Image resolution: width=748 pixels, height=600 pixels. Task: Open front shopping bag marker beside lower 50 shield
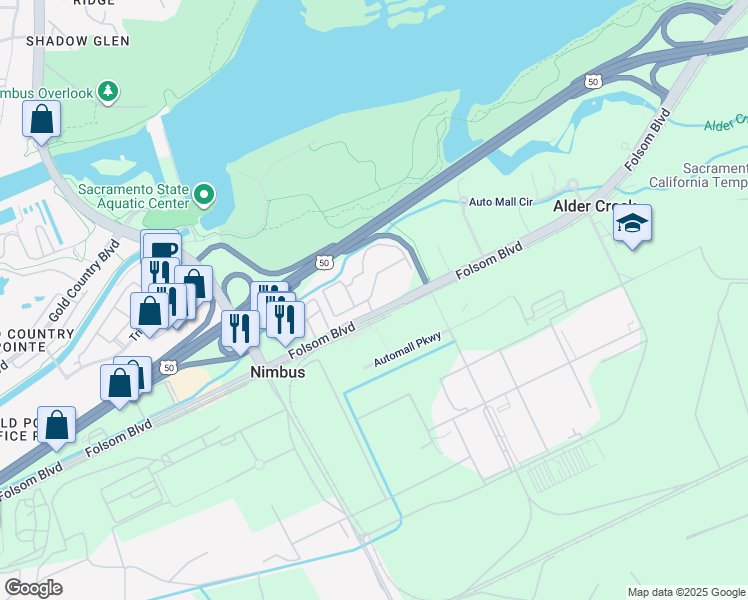click(x=119, y=386)
